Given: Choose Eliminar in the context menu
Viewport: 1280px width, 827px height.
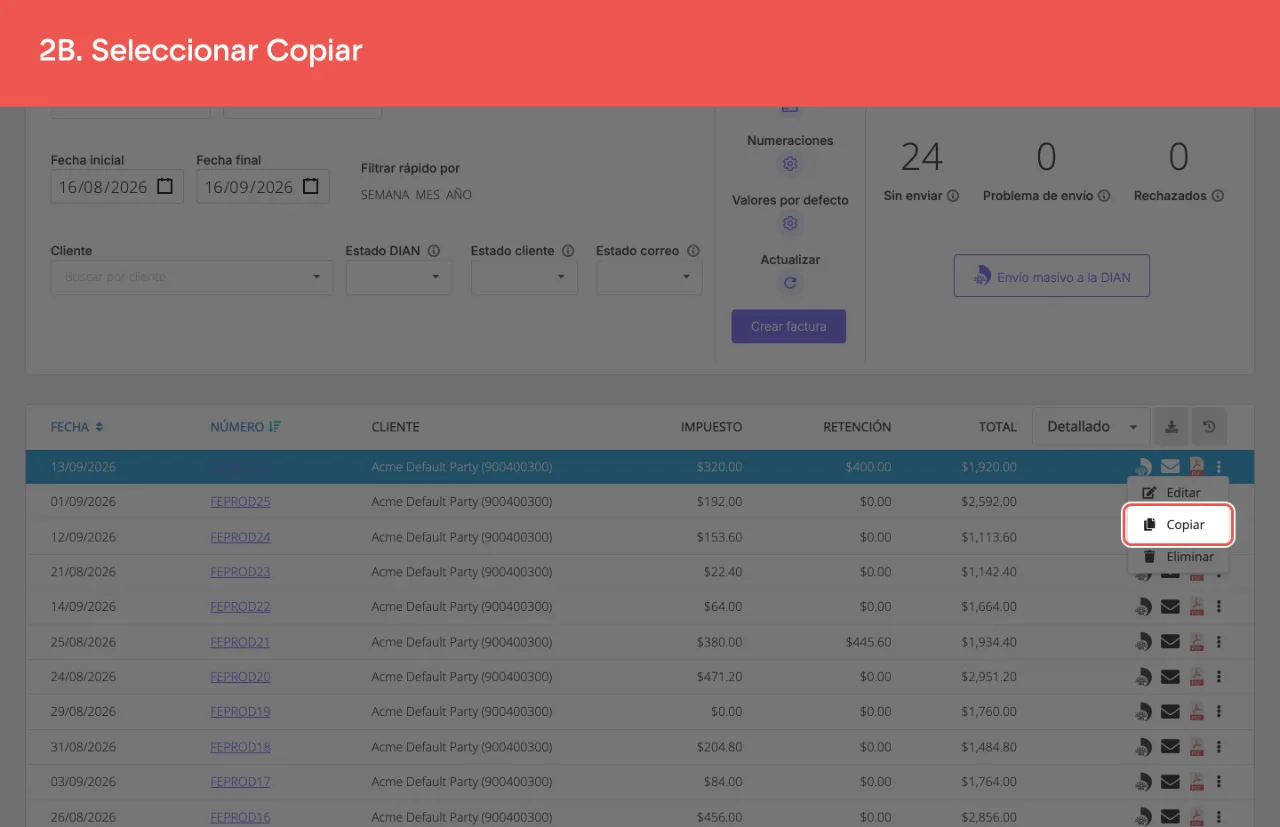Looking at the screenshot, I should point(1178,557).
